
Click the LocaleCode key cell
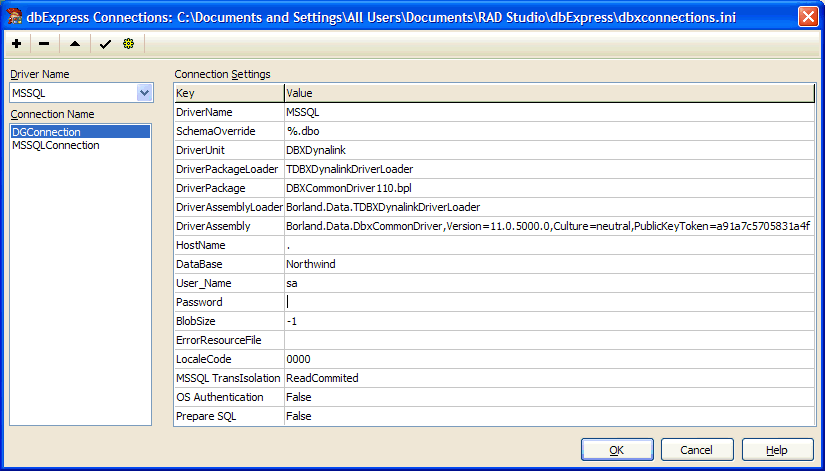tap(229, 359)
